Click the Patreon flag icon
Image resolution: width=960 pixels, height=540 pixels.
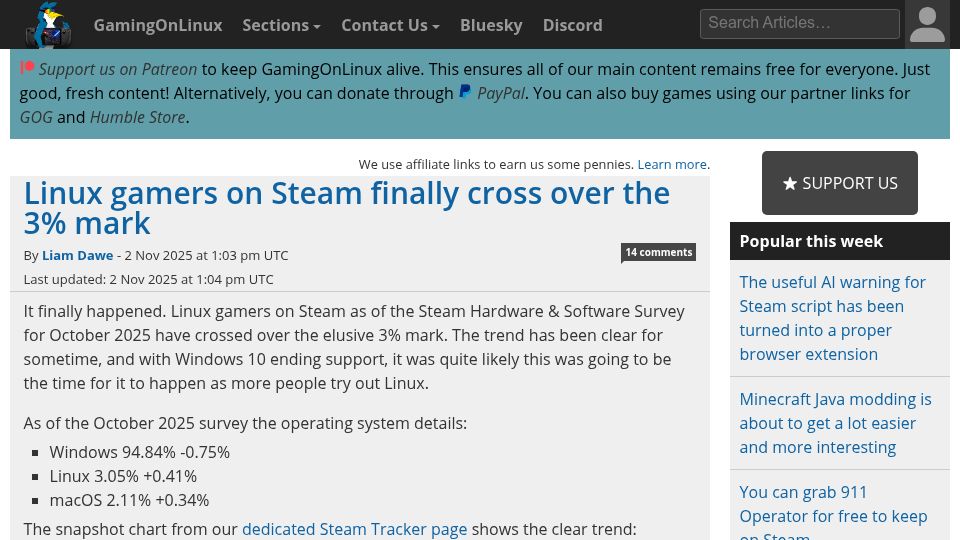click(x=27, y=68)
